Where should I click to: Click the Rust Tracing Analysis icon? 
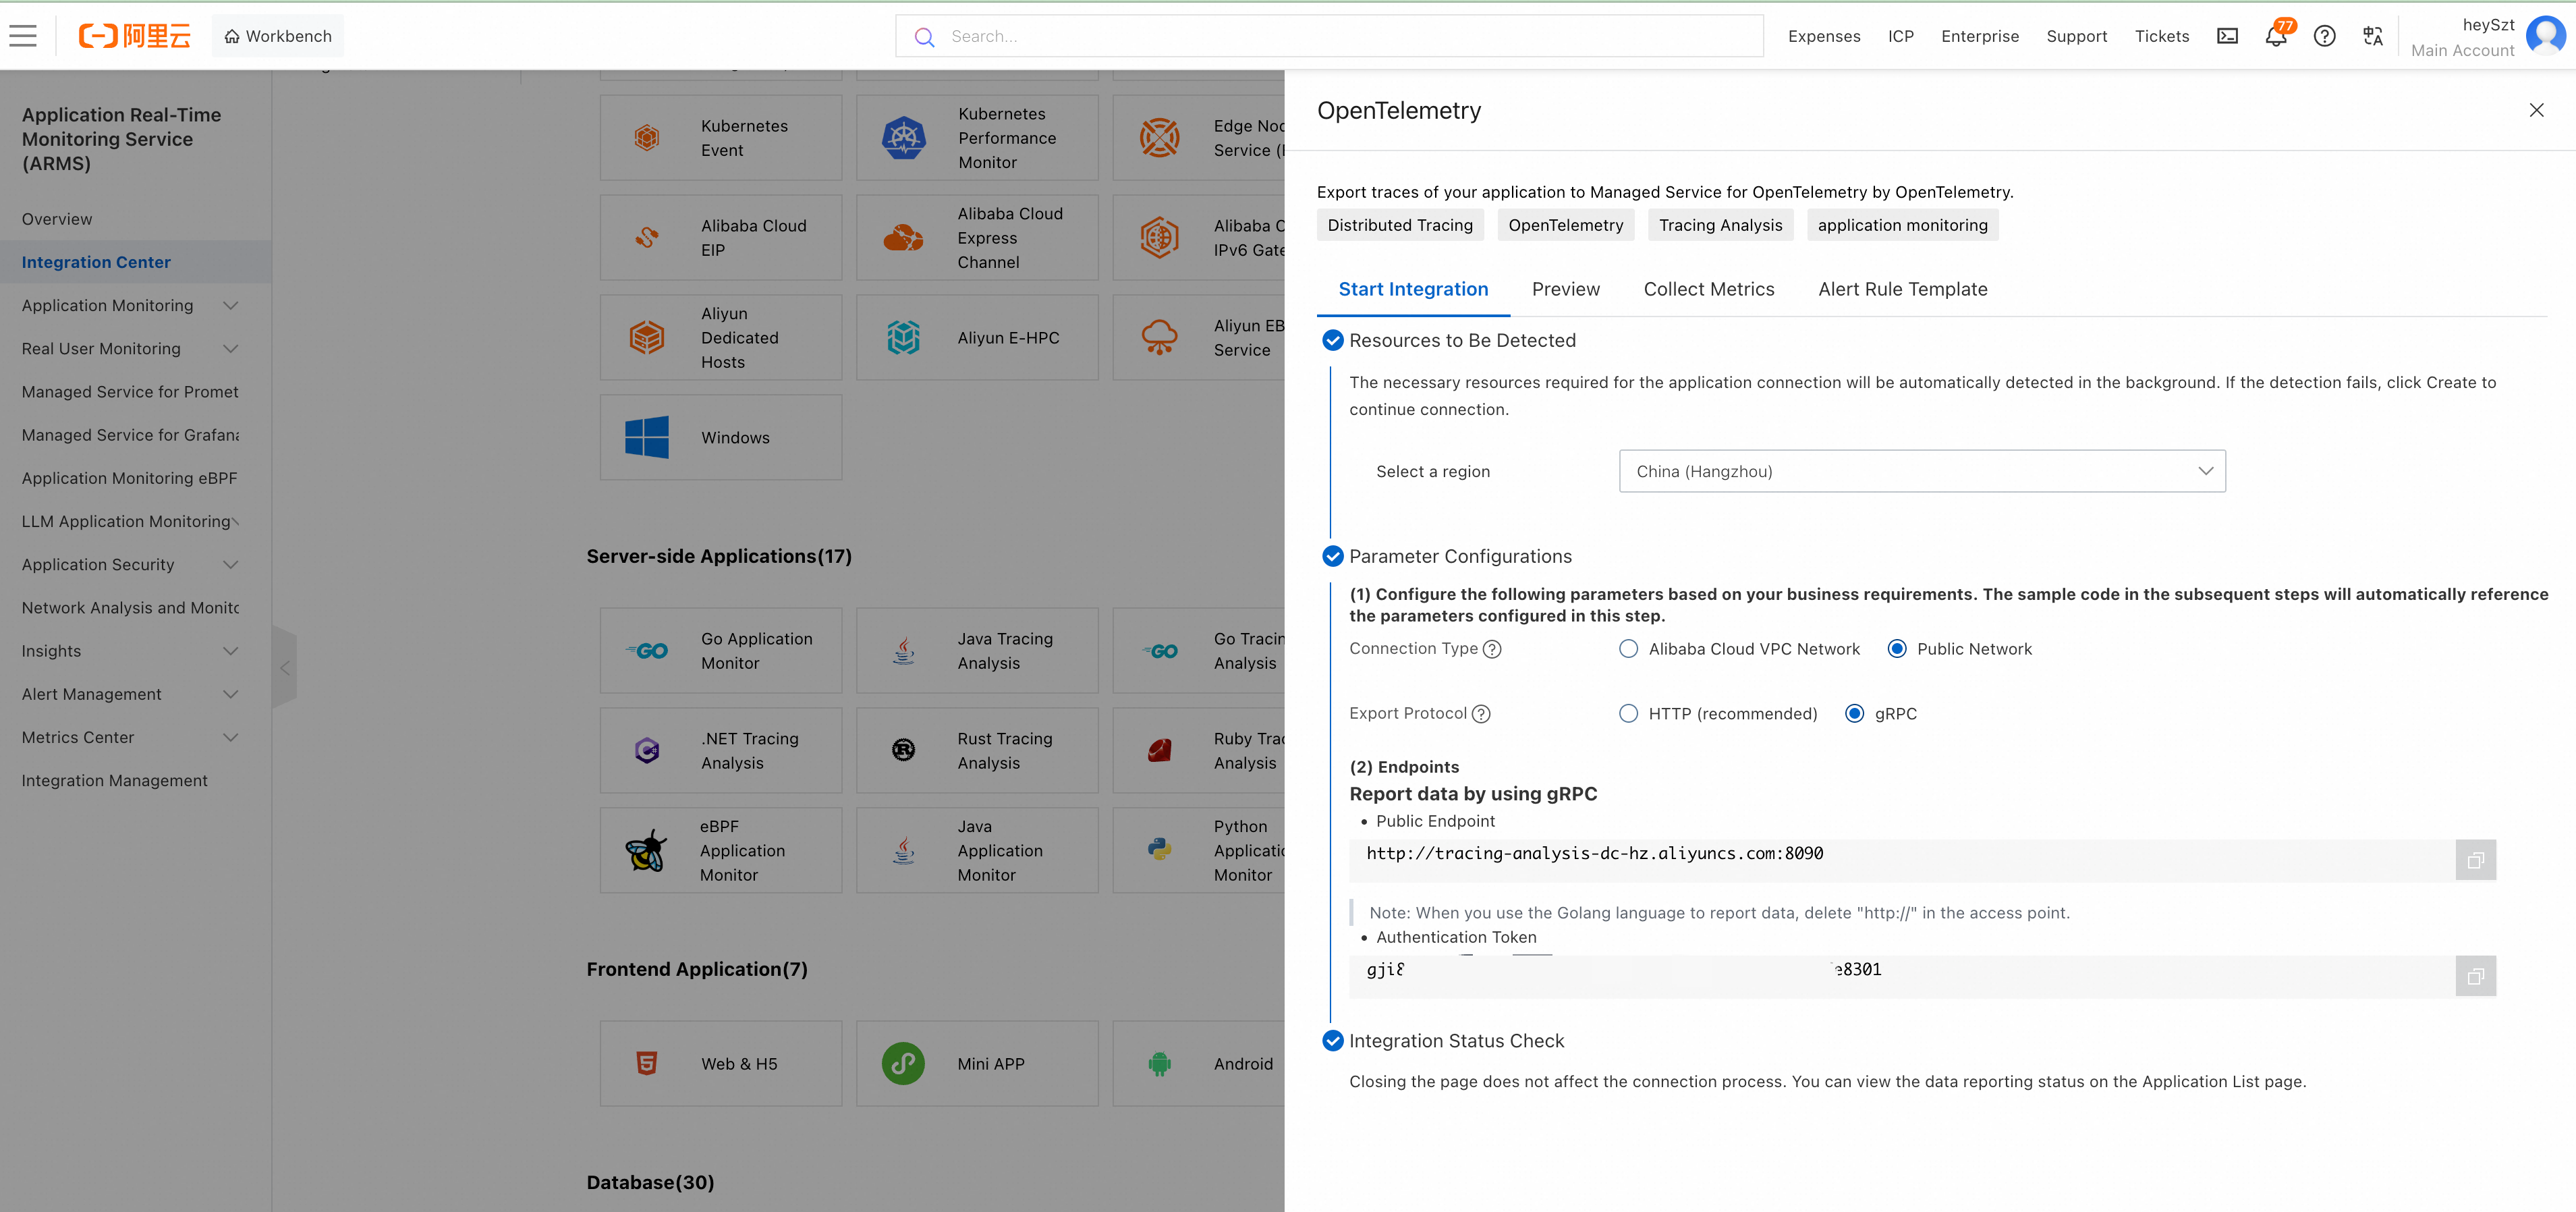pyautogui.click(x=903, y=750)
